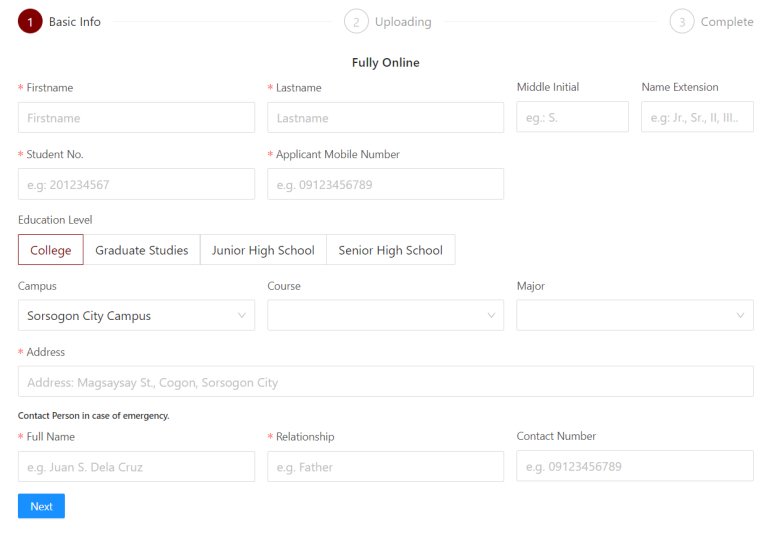This screenshot has height=535, width=768.
Task: Click the step 1 Basic Info circle icon
Action: click(30, 21)
